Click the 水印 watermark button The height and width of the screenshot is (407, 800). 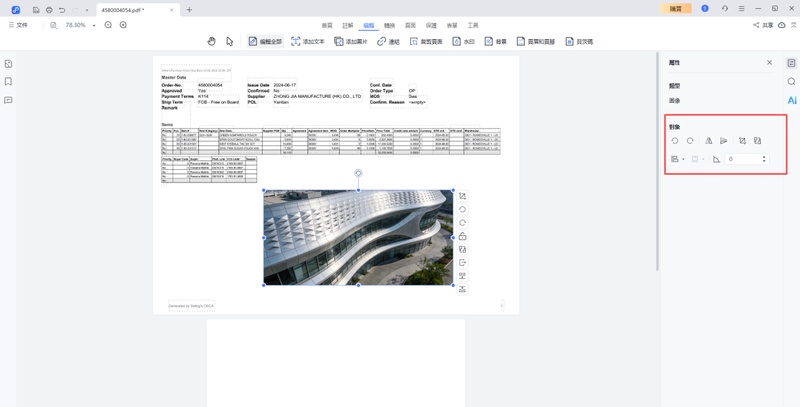point(463,41)
